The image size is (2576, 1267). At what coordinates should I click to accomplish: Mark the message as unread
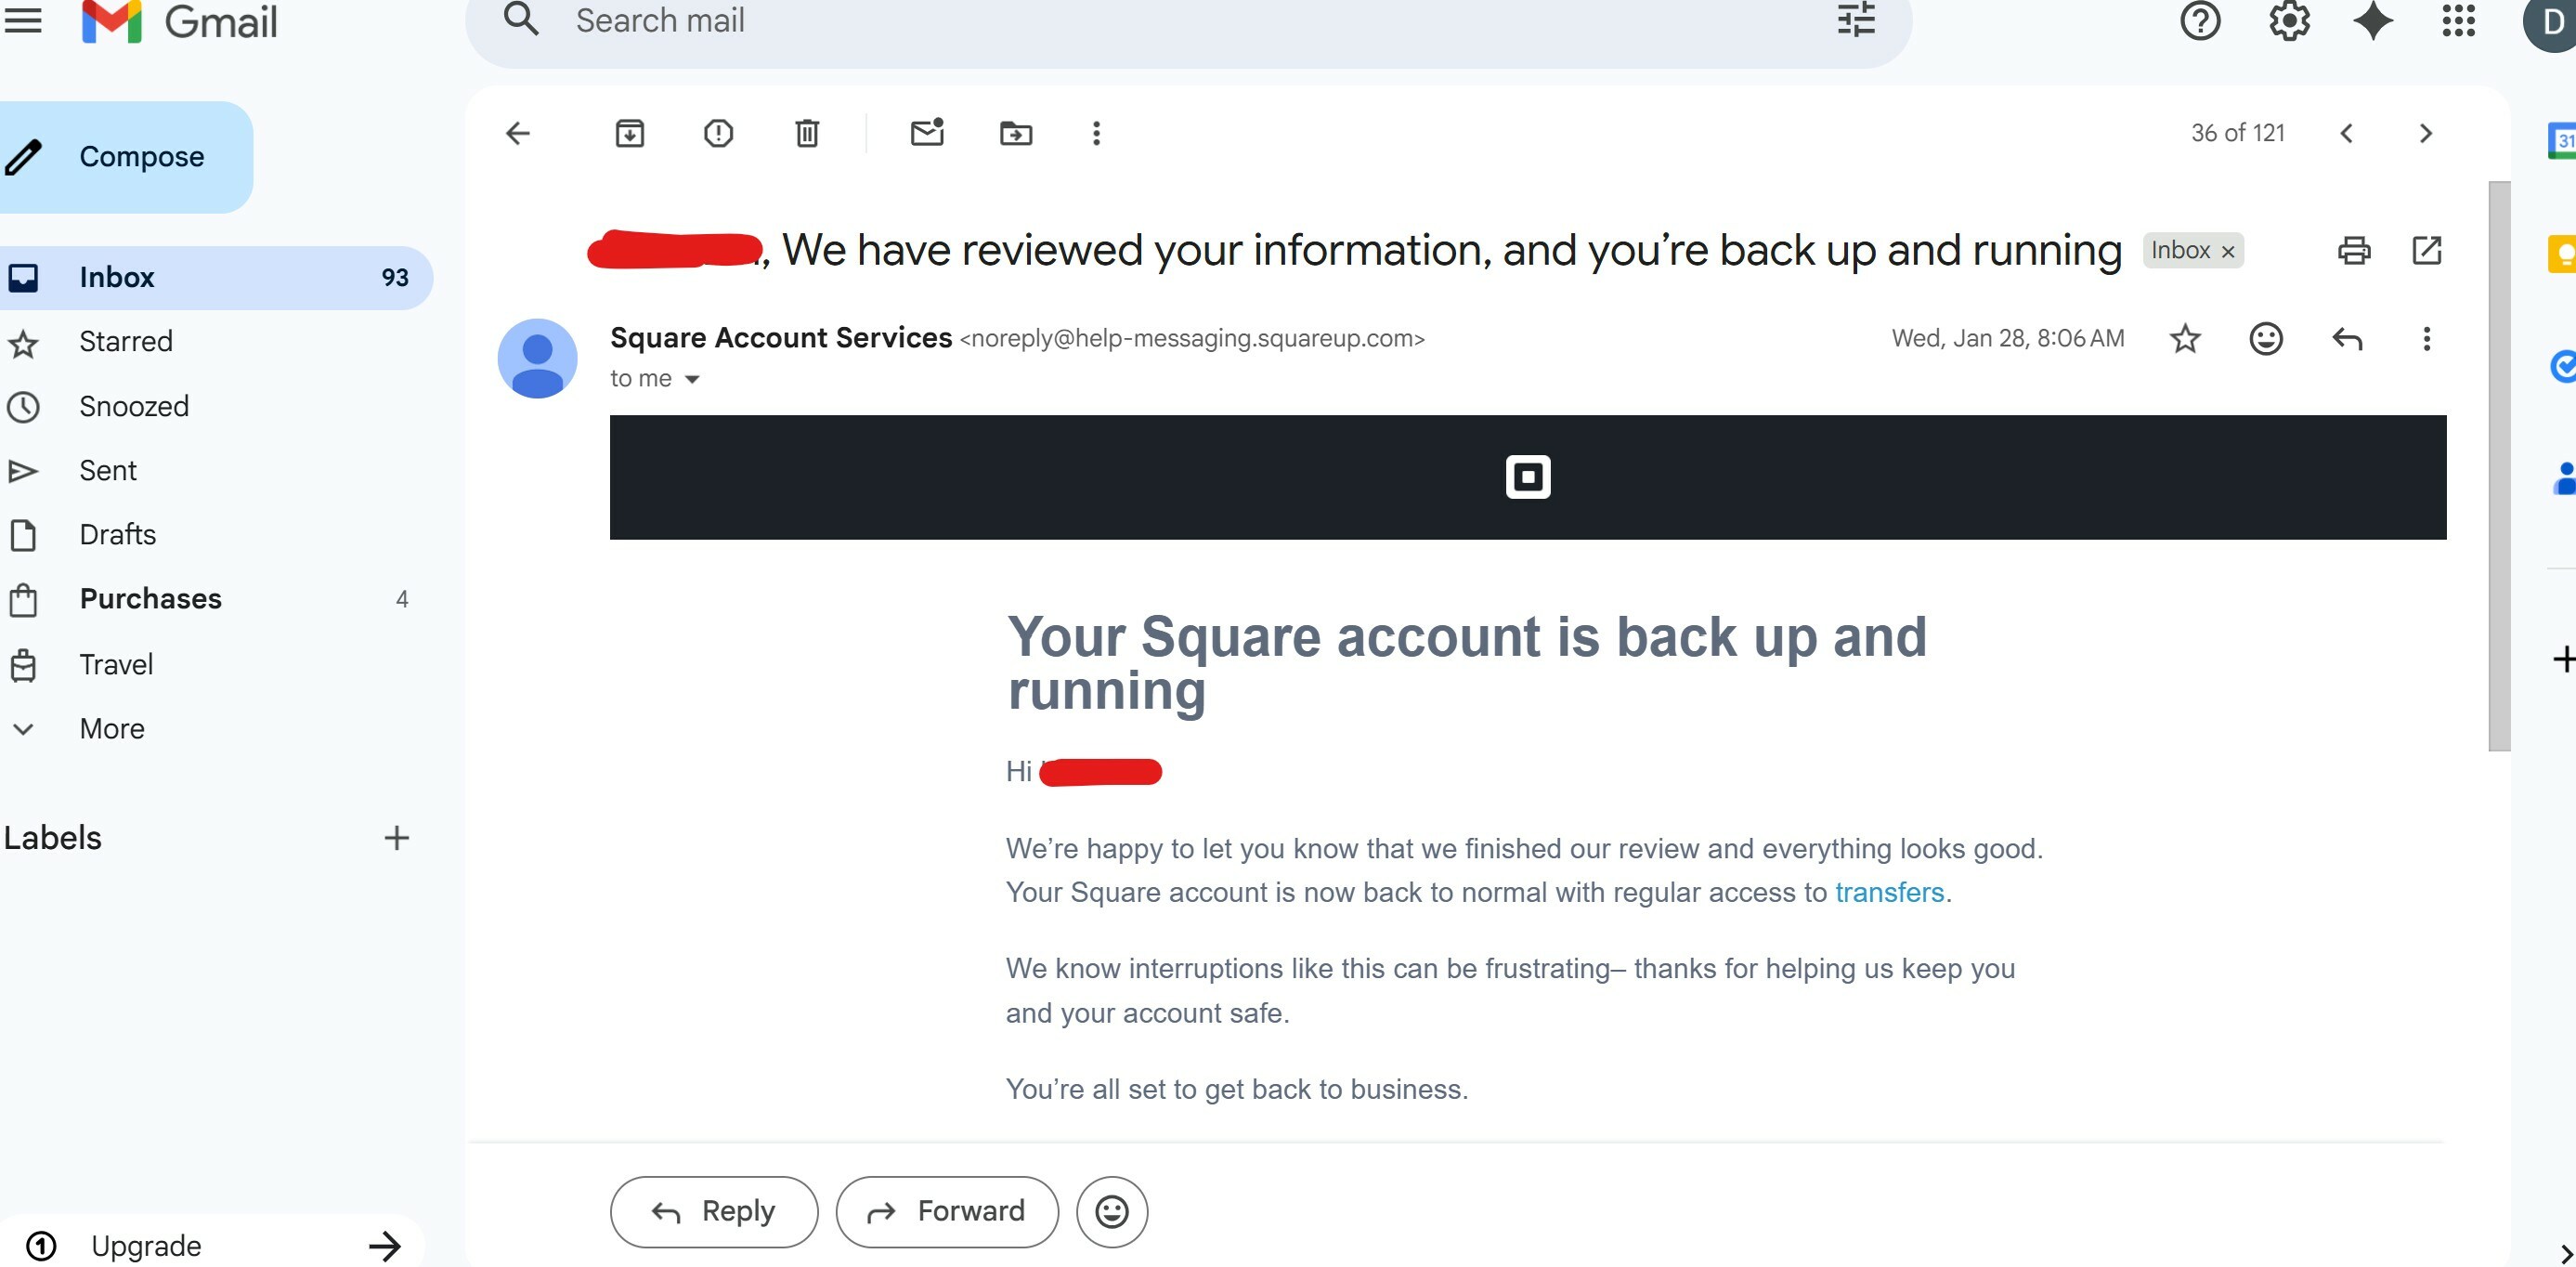927,132
